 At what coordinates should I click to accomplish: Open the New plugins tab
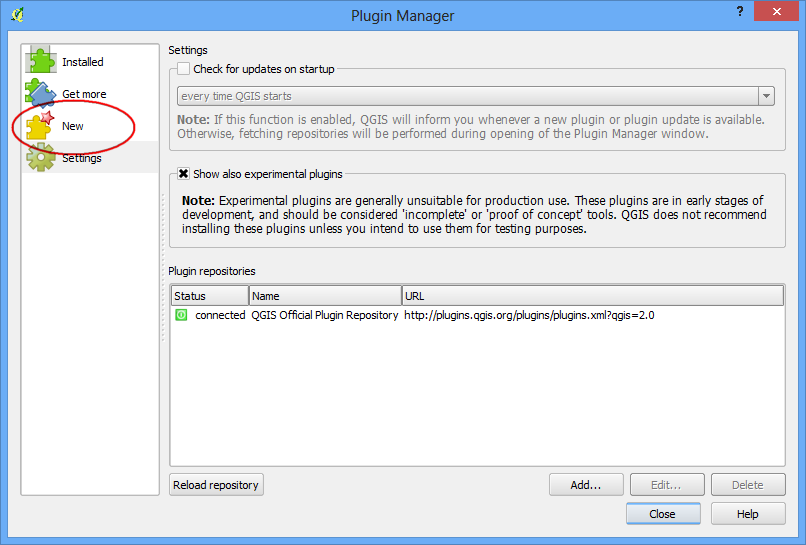(72, 126)
